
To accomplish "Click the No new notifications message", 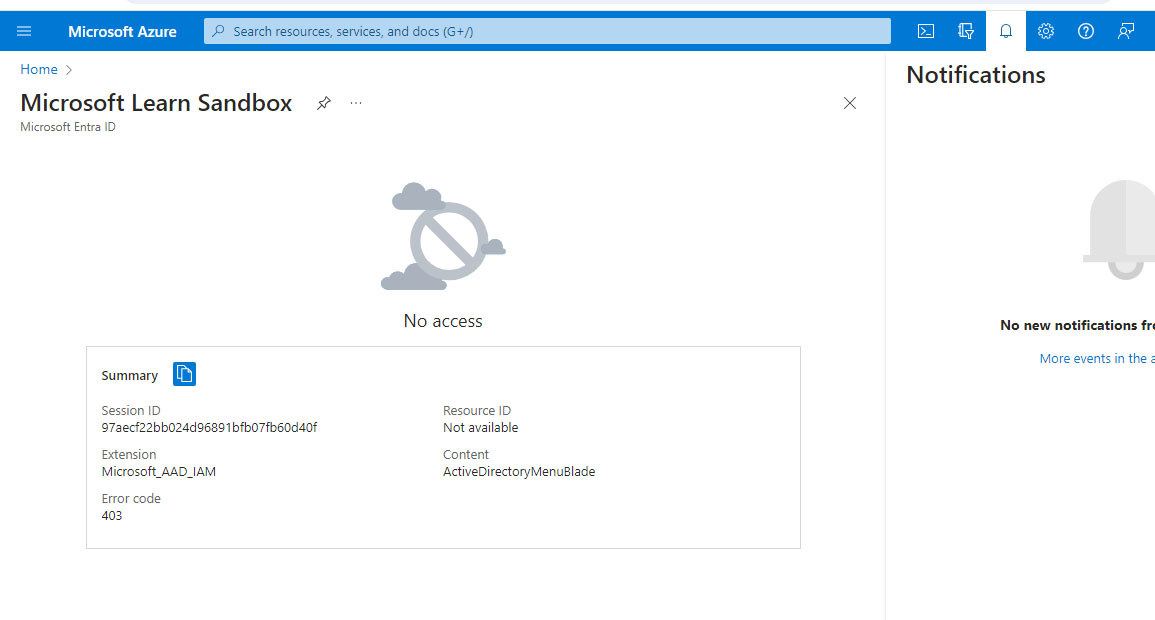I will pos(1077,325).
